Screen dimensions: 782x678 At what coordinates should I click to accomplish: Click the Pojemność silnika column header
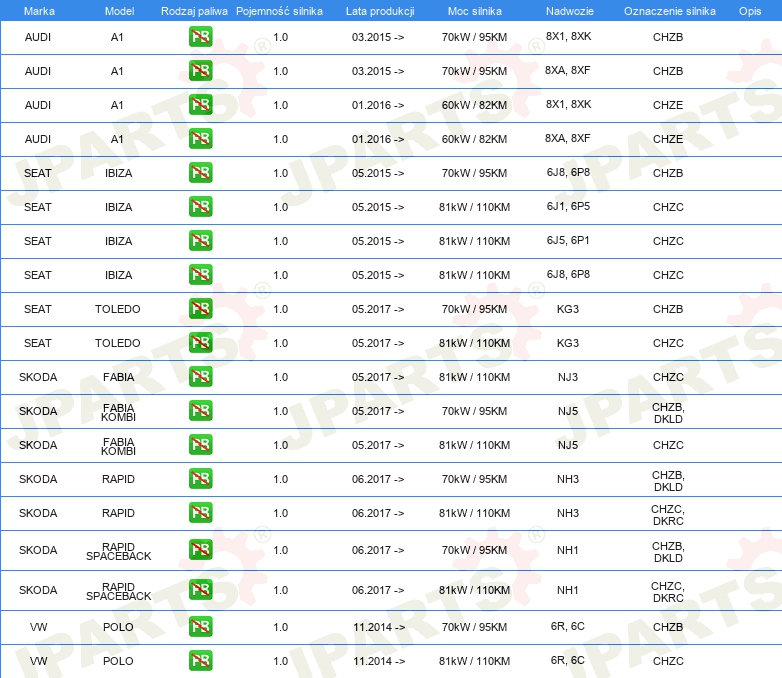coord(280,10)
